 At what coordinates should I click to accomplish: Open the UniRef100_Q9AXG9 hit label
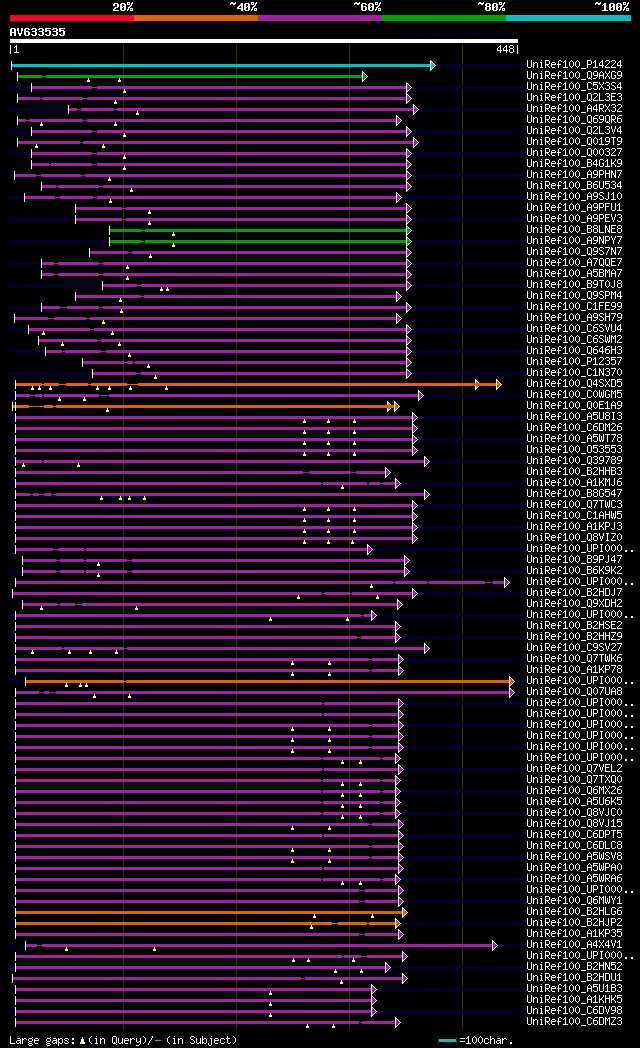(x=574, y=76)
